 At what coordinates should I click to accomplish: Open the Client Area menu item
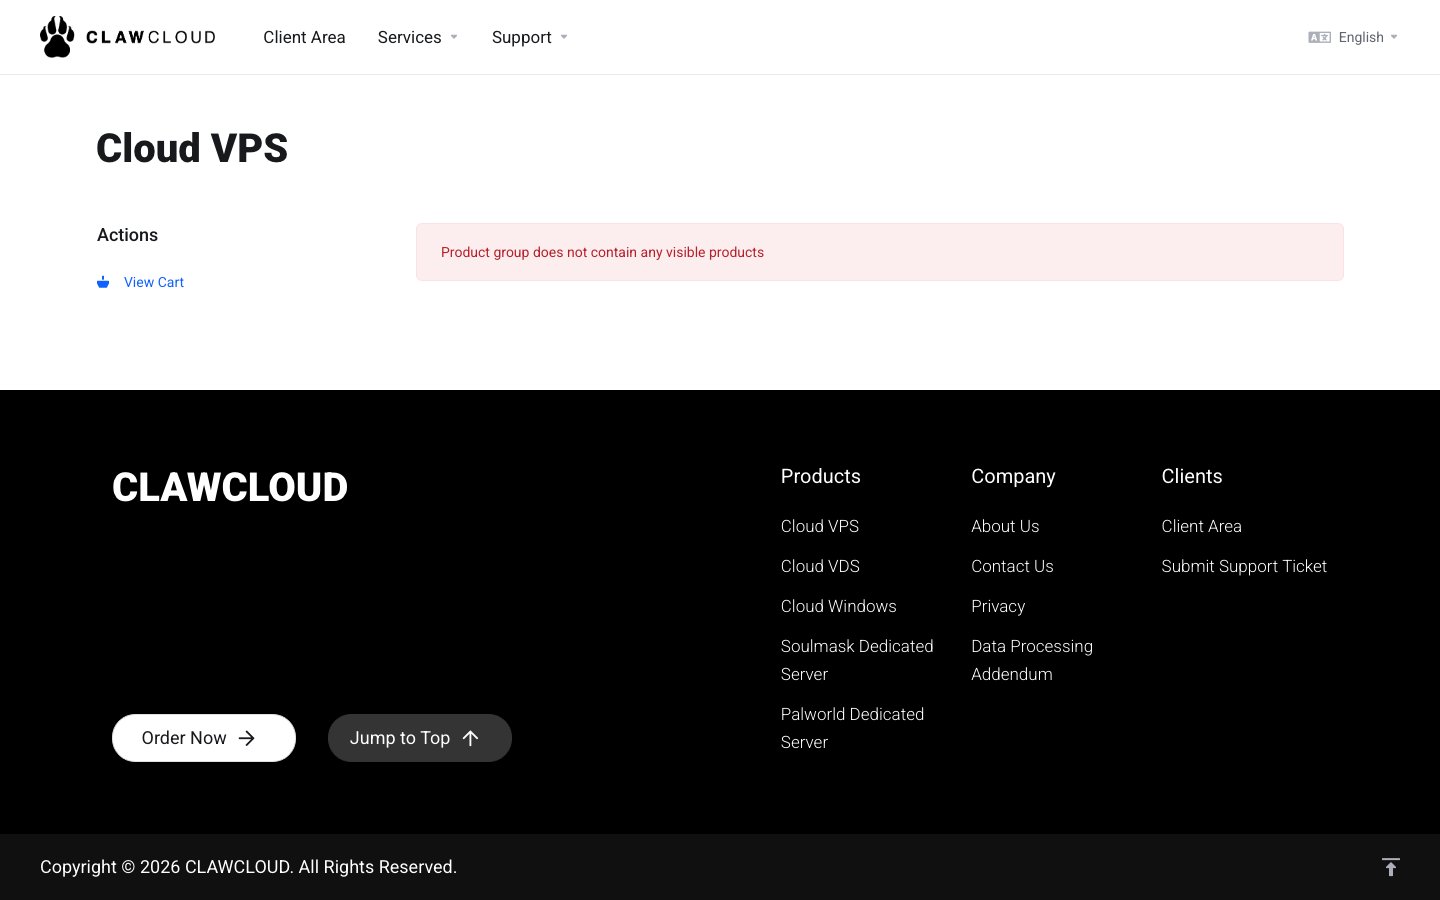[x=304, y=37]
